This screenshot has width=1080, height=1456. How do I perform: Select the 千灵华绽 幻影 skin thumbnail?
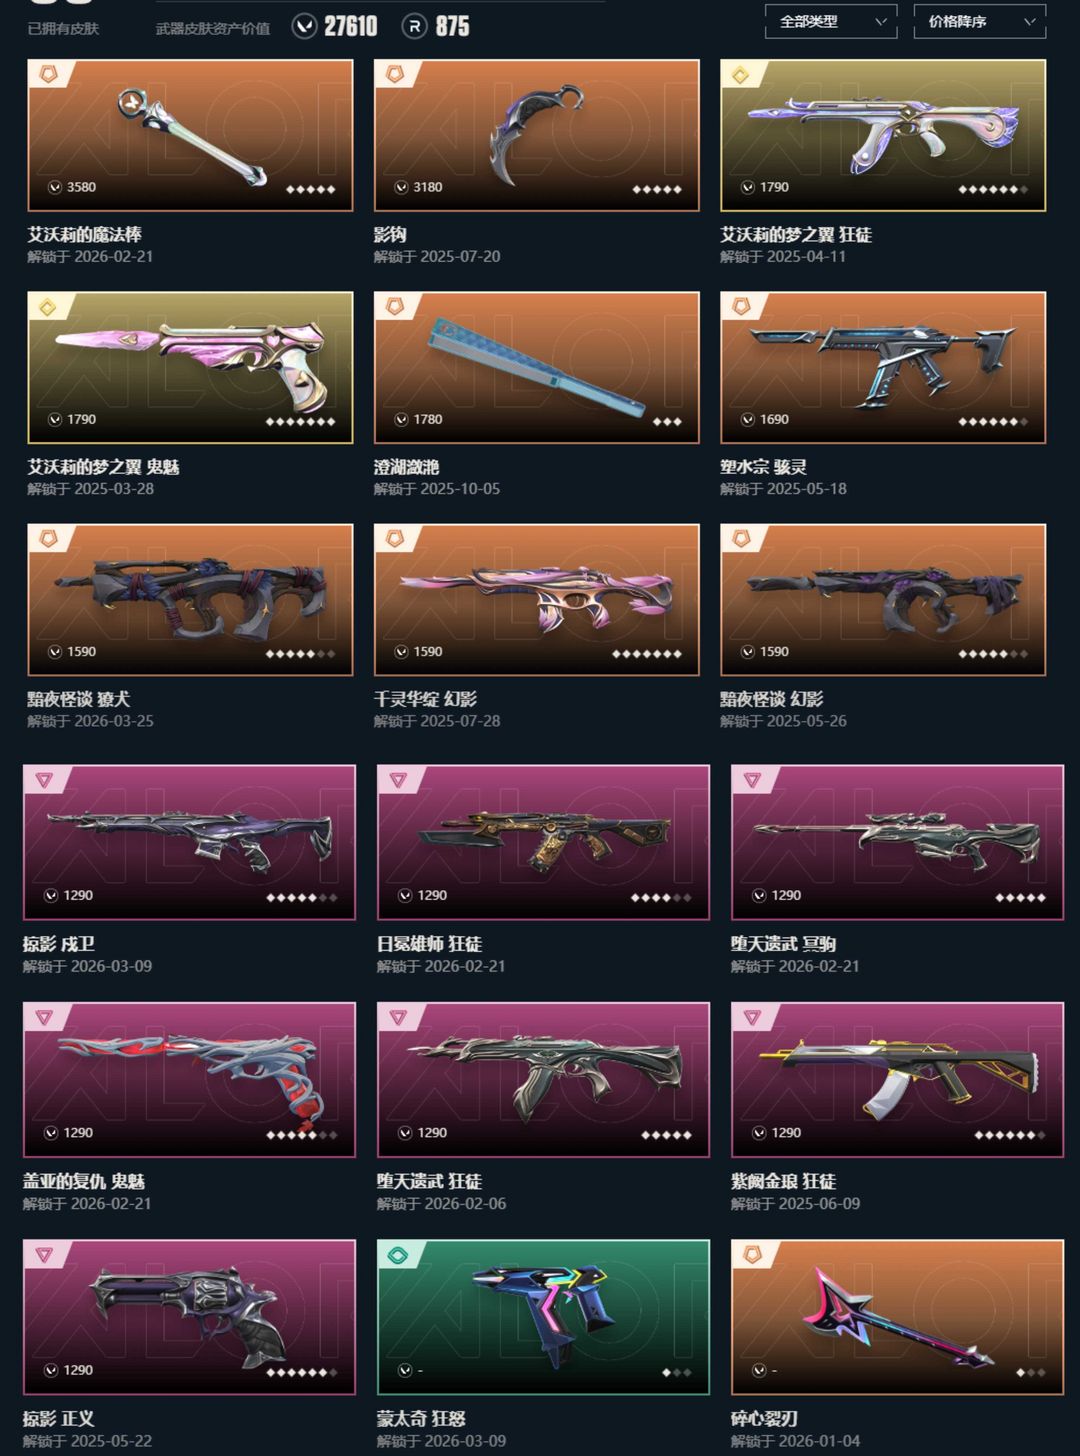point(537,600)
